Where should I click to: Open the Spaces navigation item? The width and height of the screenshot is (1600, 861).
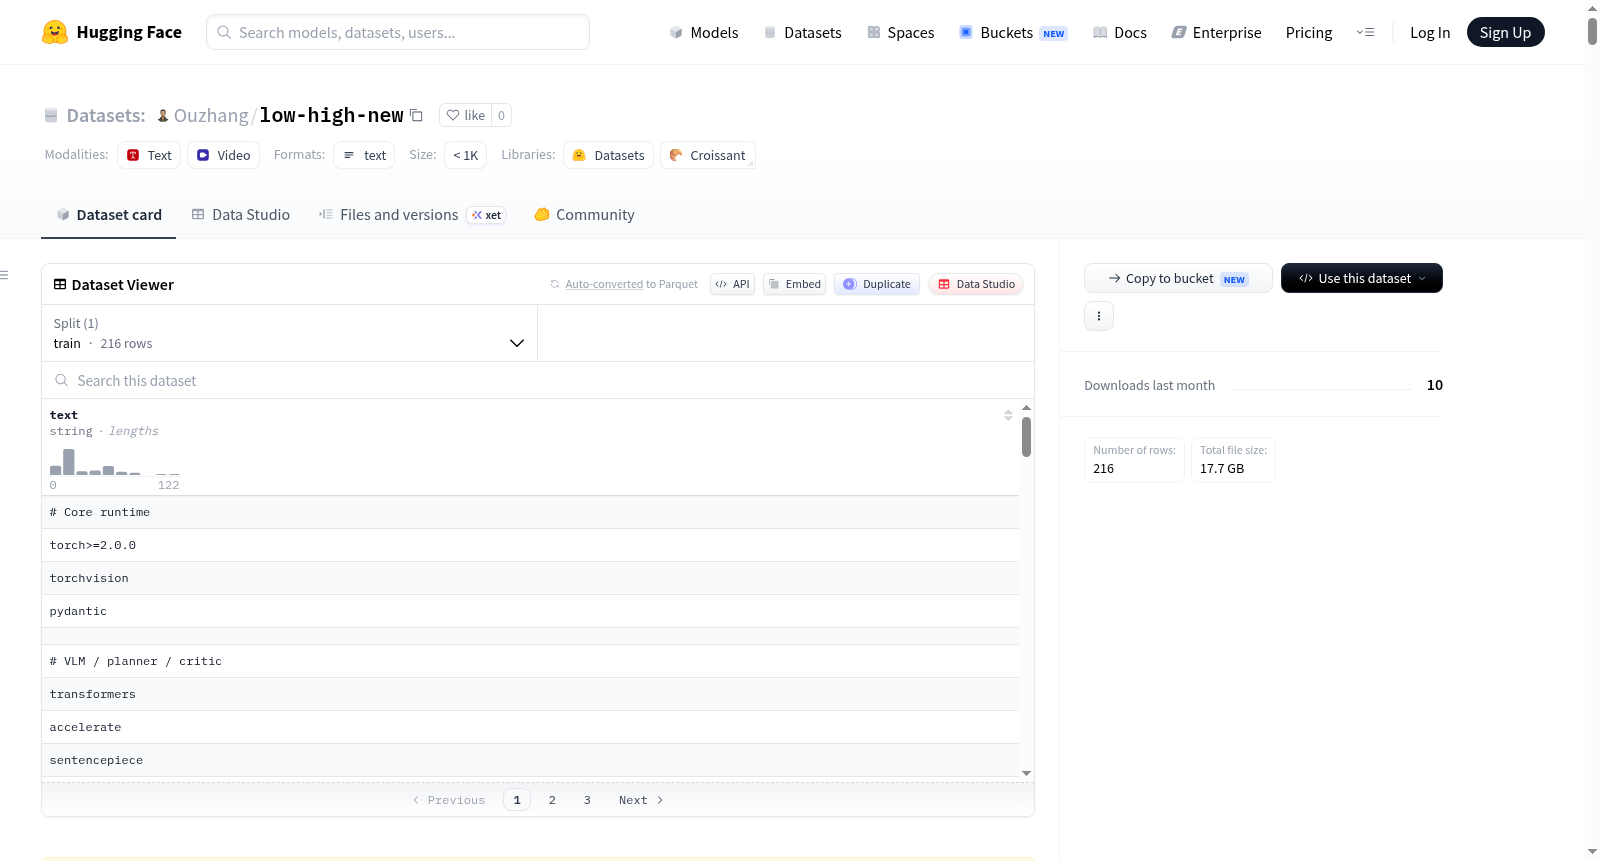coord(901,32)
